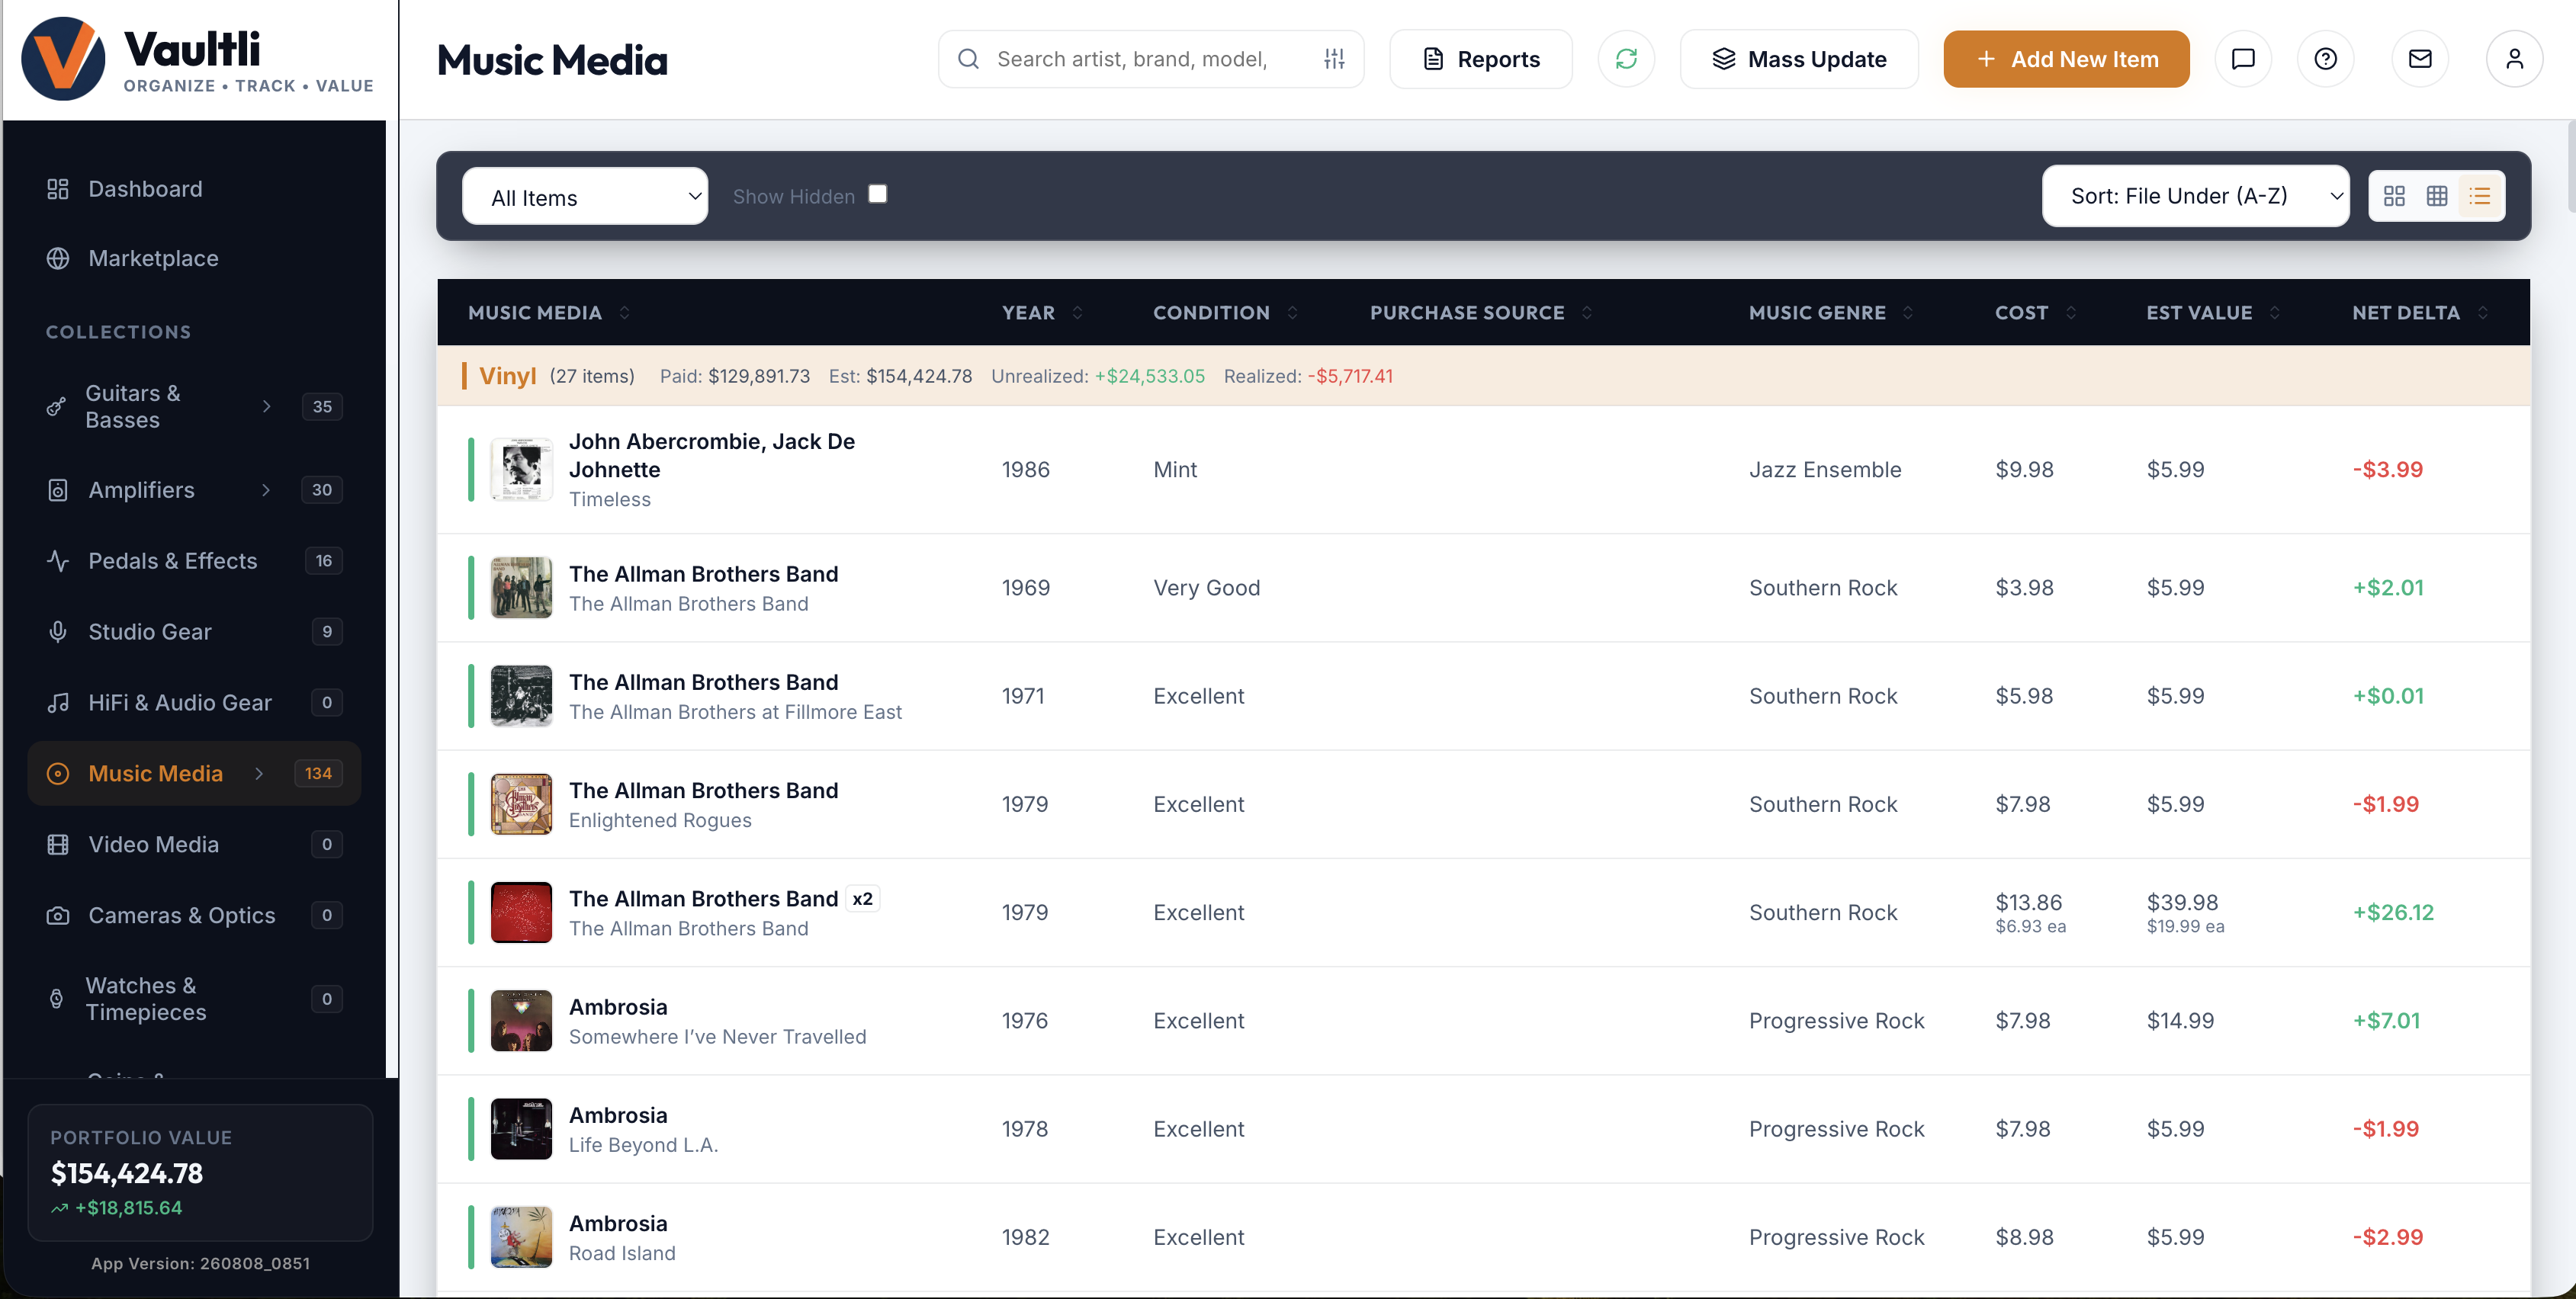
Task: Click the 134 Music Media count badge
Action: pos(318,774)
